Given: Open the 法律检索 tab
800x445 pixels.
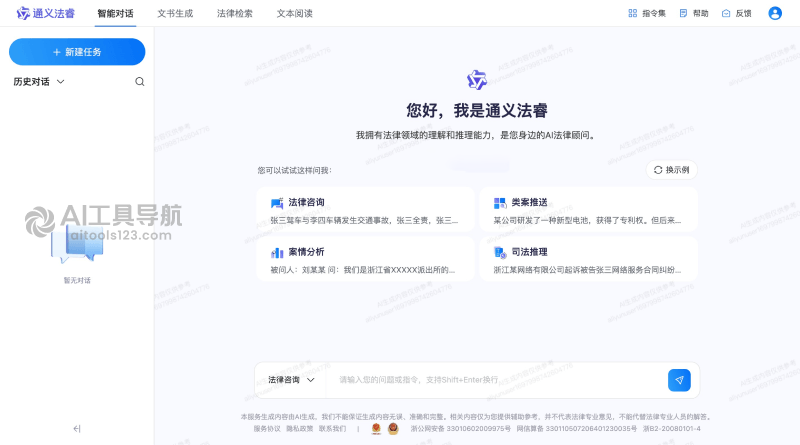Looking at the screenshot, I should [235, 13].
